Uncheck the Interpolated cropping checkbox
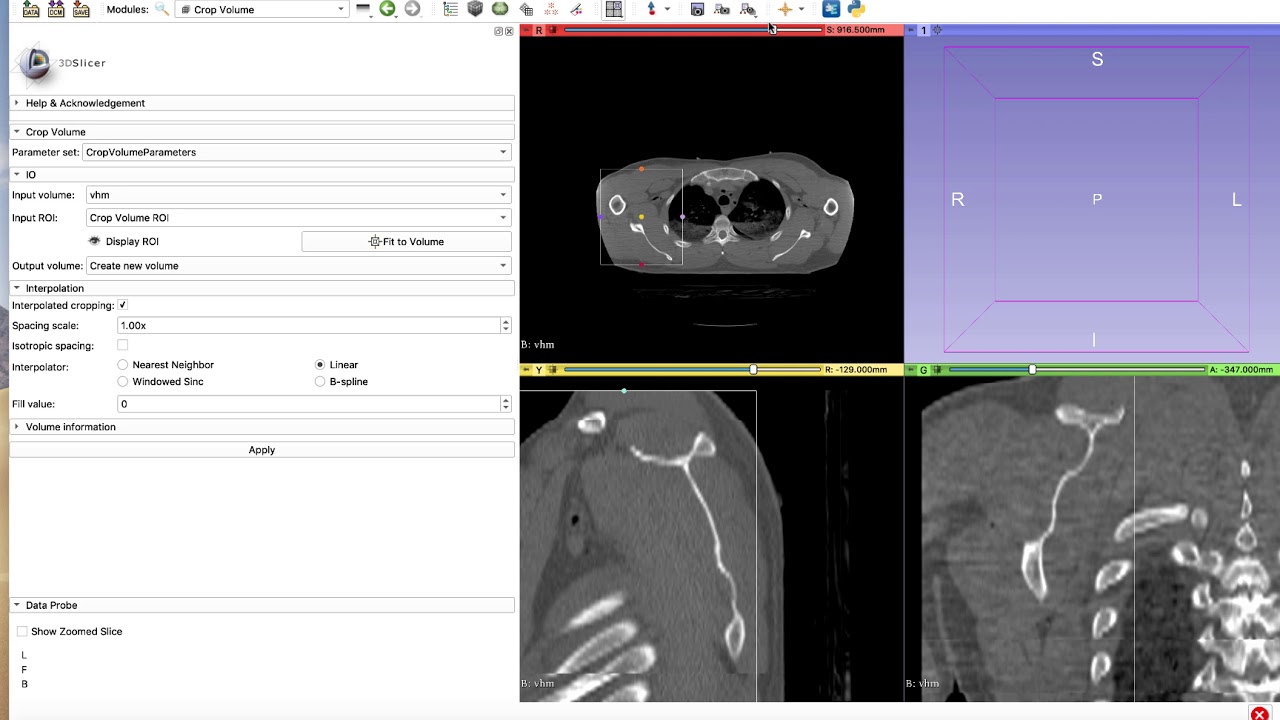The height and width of the screenshot is (720, 1280). click(123, 305)
